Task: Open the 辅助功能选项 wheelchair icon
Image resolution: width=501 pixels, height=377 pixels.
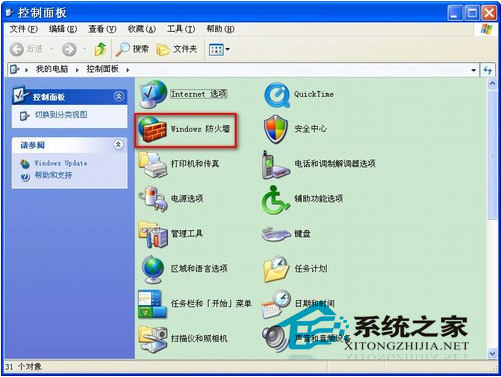Action: [x=275, y=200]
